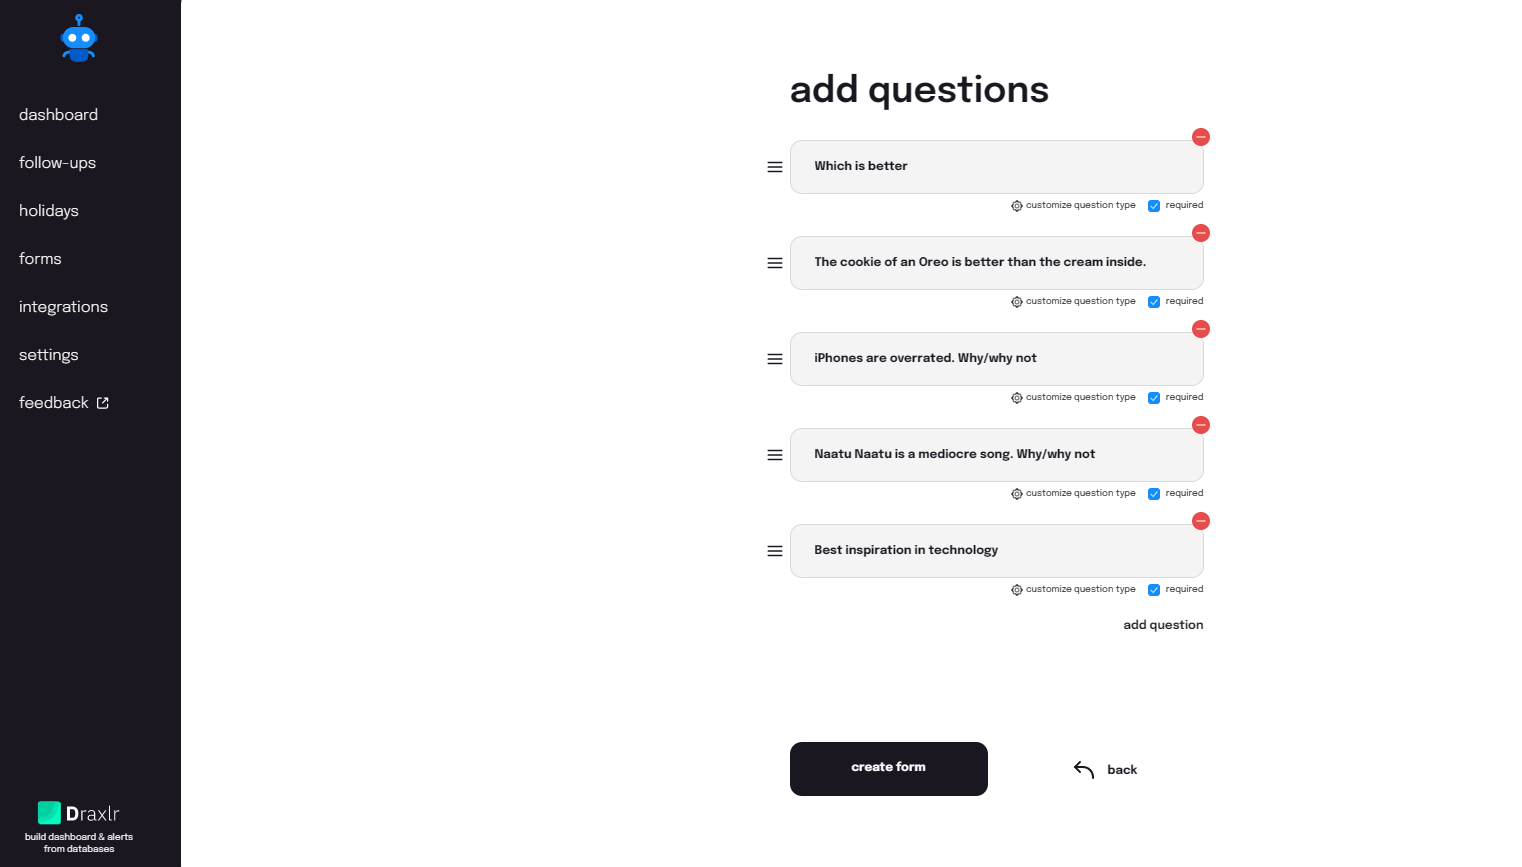Navigate to integrations from the sidebar
Viewport: 1522px width, 867px height.
point(63,306)
